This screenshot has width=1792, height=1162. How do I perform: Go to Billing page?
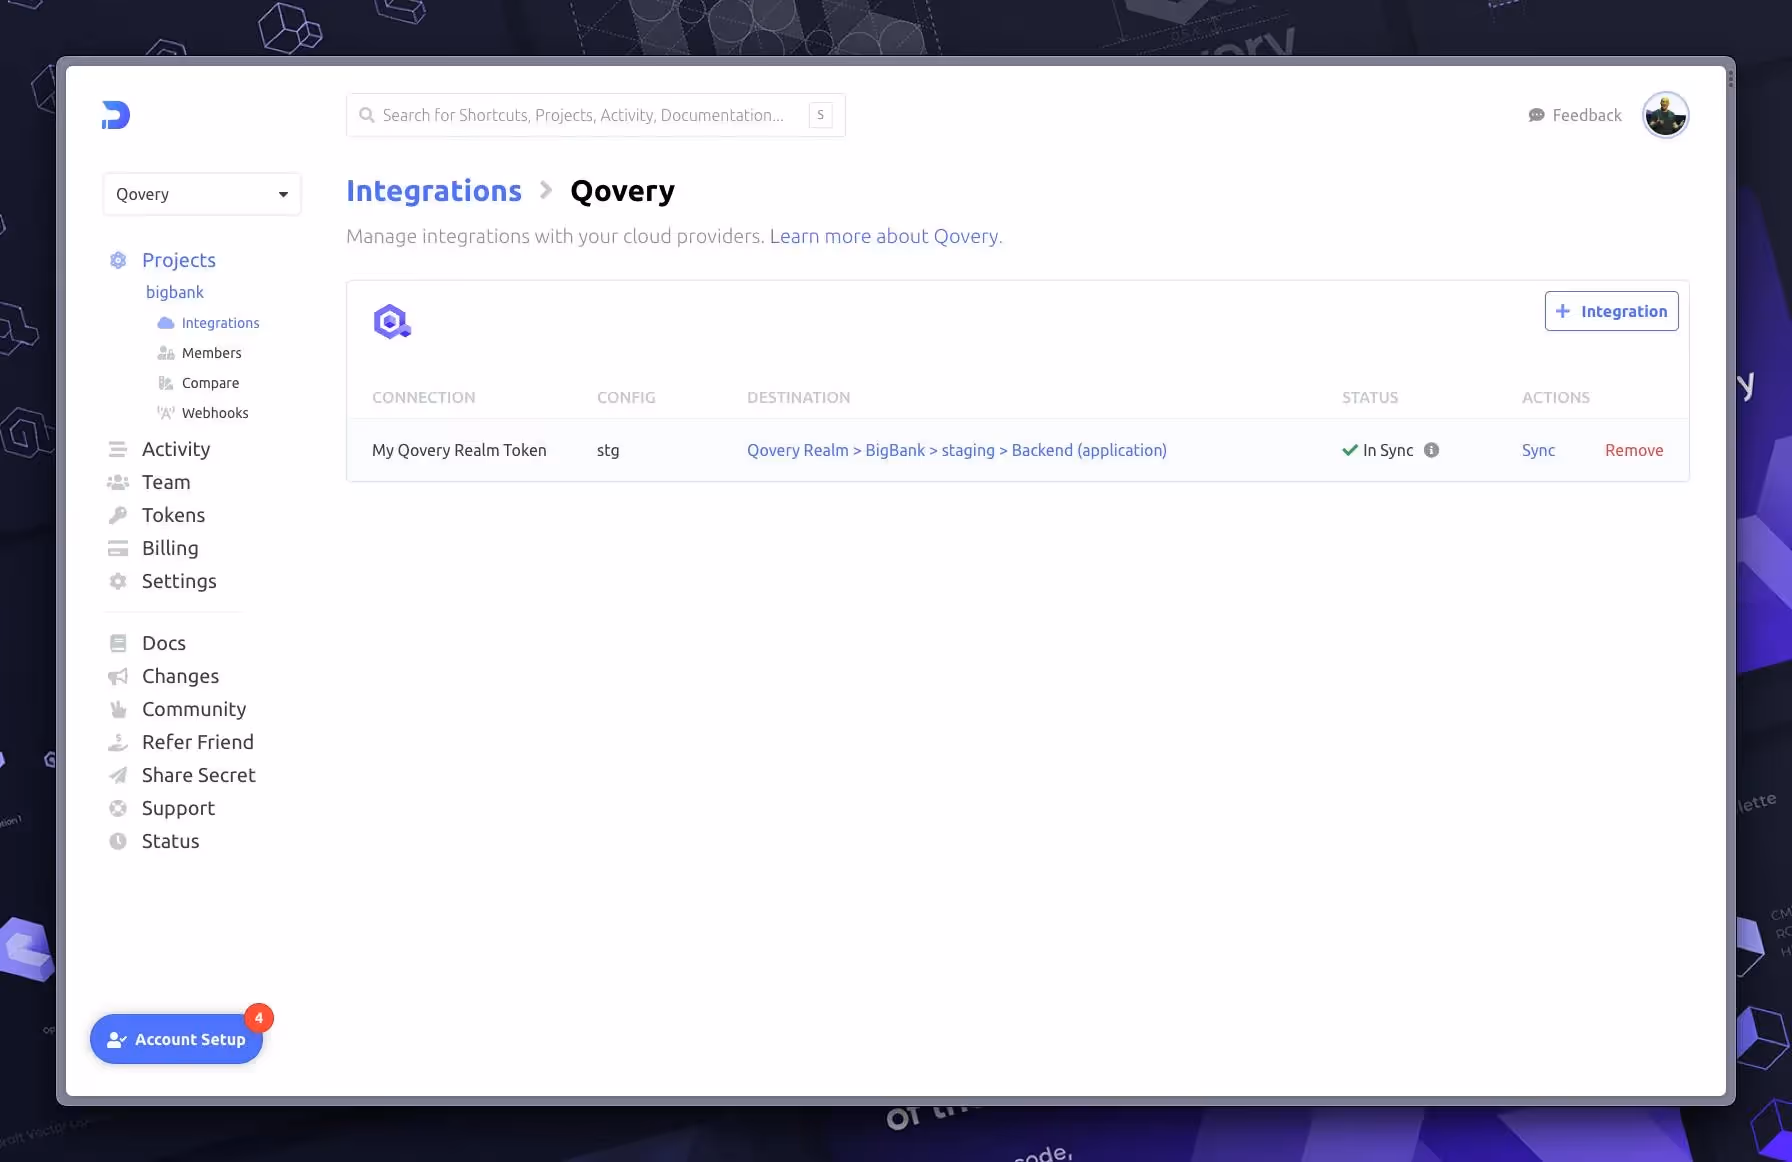tap(170, 548)
